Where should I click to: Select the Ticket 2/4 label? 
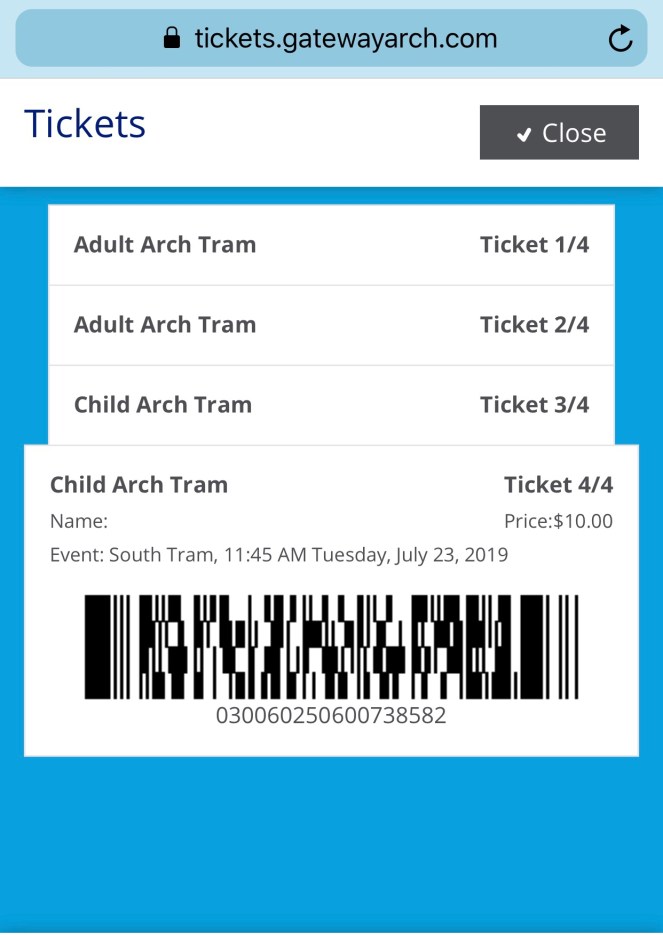click(x=534, y=325)
